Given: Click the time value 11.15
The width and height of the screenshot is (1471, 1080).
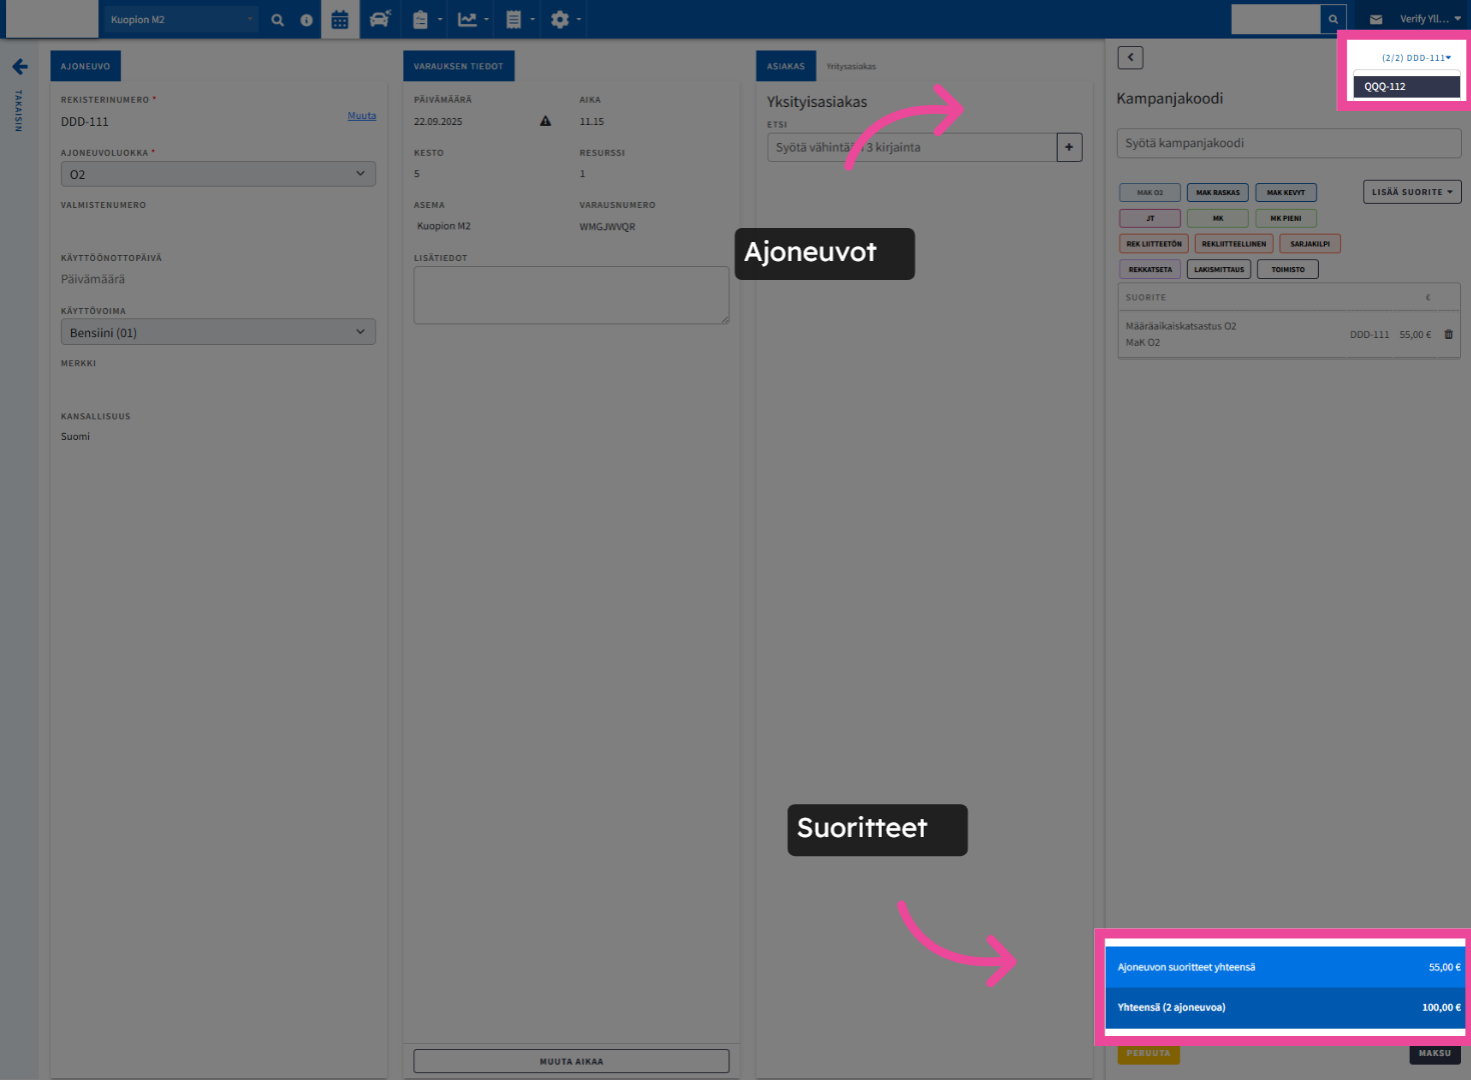Looking at the screenshot, I should pos(591,122).
